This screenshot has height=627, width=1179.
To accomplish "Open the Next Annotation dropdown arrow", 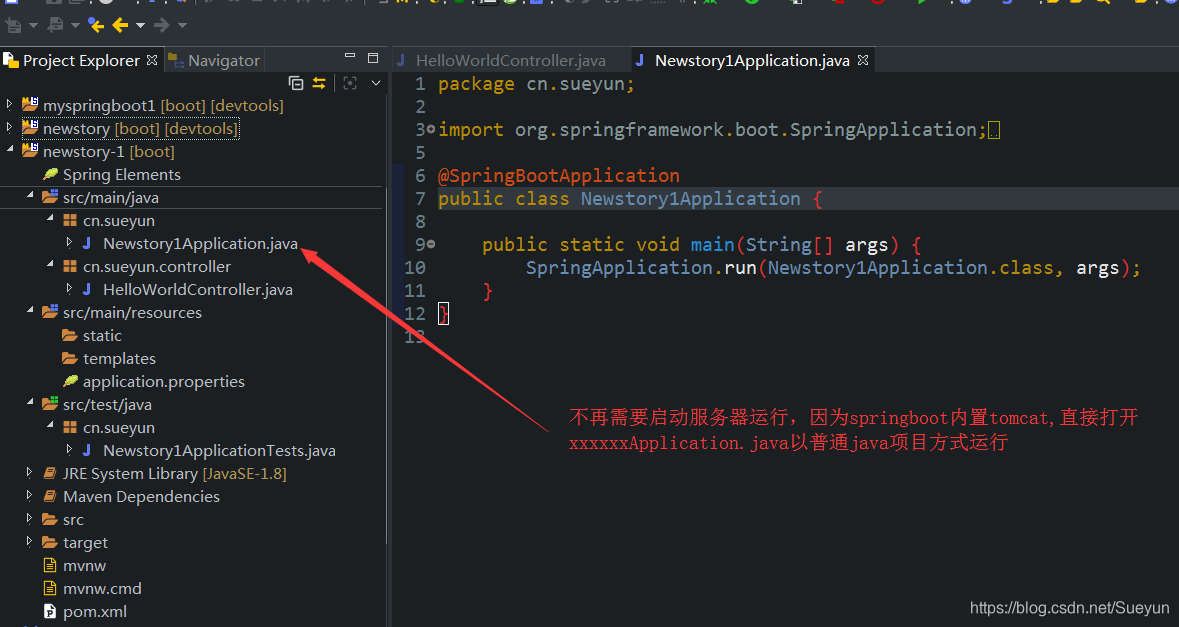I will tap(33, 26).
